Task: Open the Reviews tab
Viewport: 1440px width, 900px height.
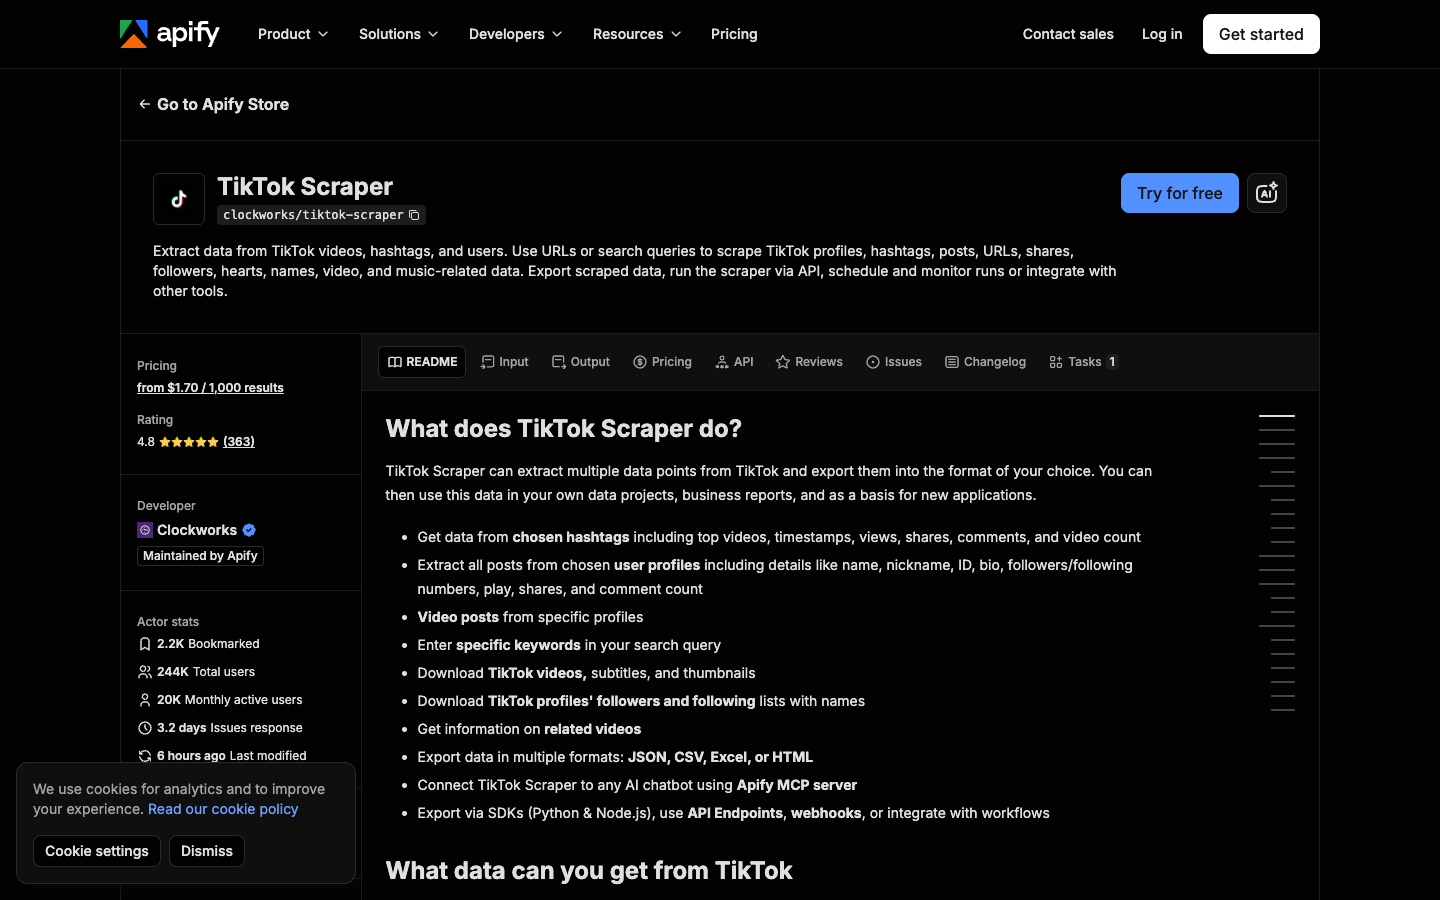Action: (809, 362)
